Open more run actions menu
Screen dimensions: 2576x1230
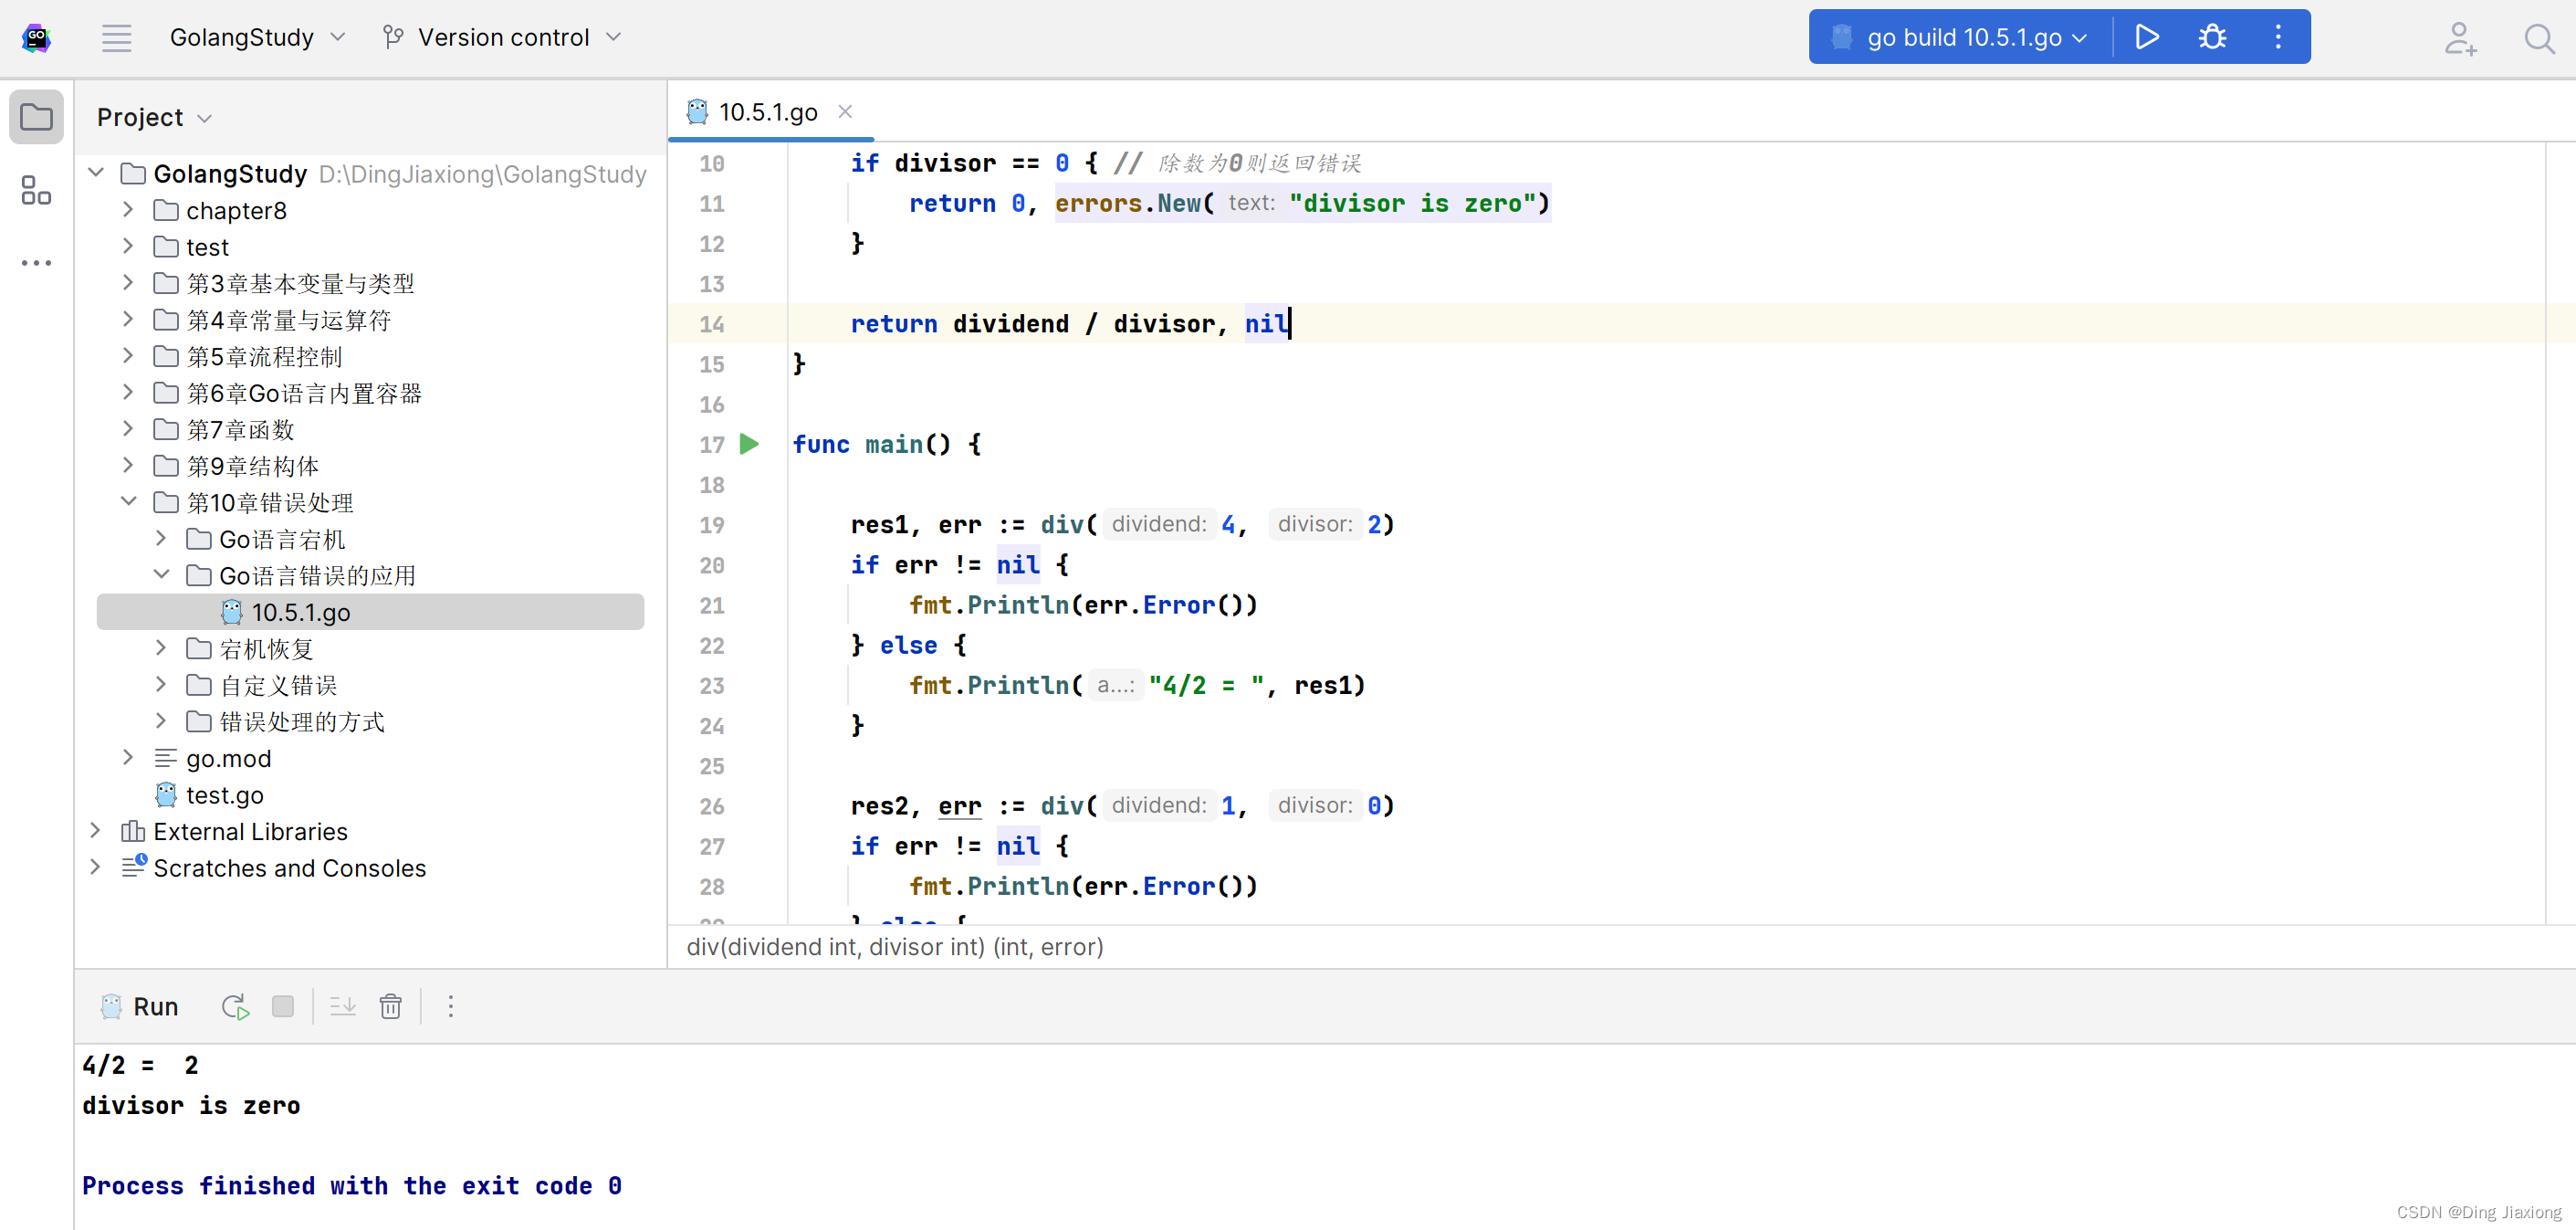click(2278, 38)
